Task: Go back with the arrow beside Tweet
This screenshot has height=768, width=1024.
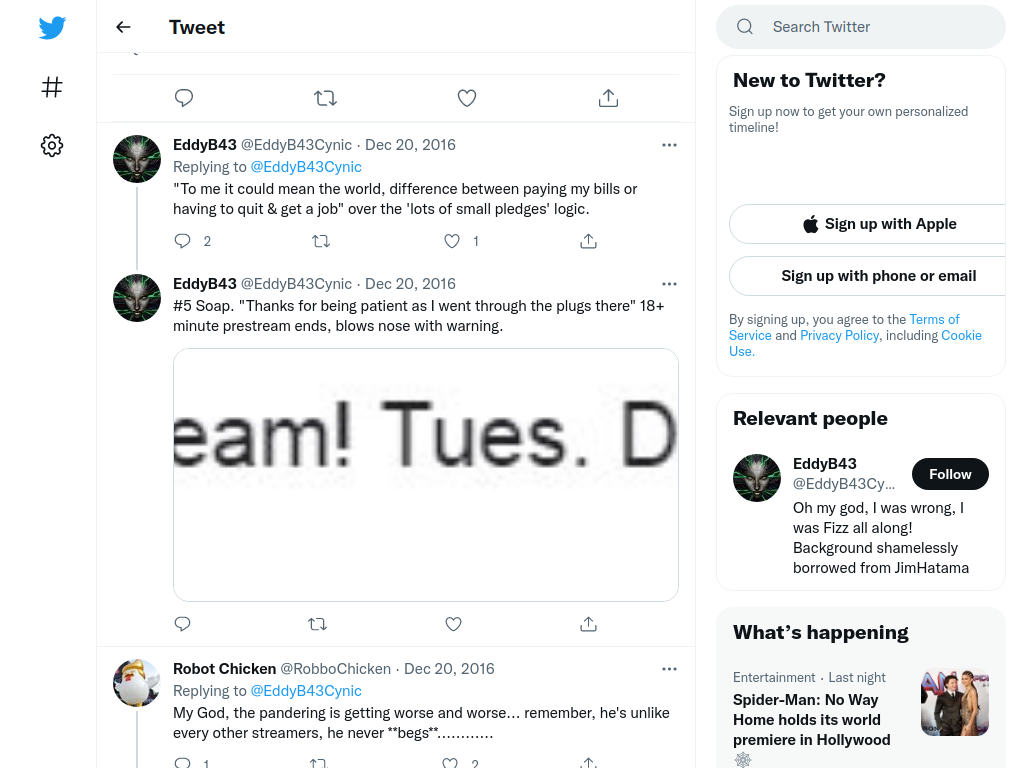Action: (123, 27)
